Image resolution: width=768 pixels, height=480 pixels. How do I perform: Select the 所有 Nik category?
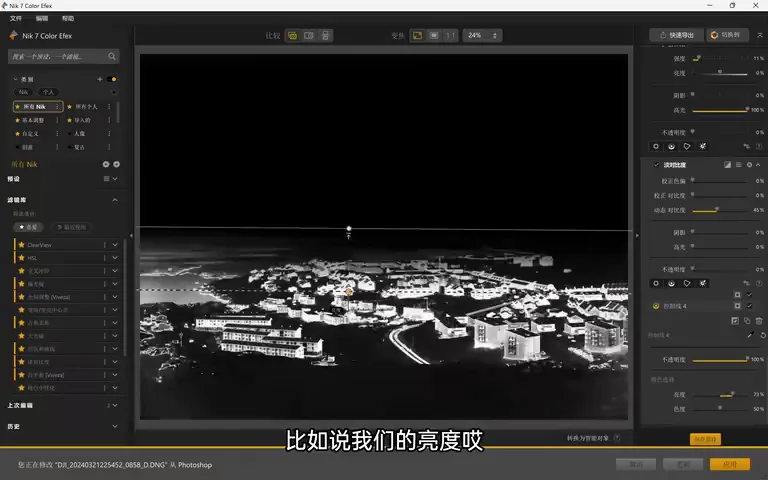tap(38, 106)
